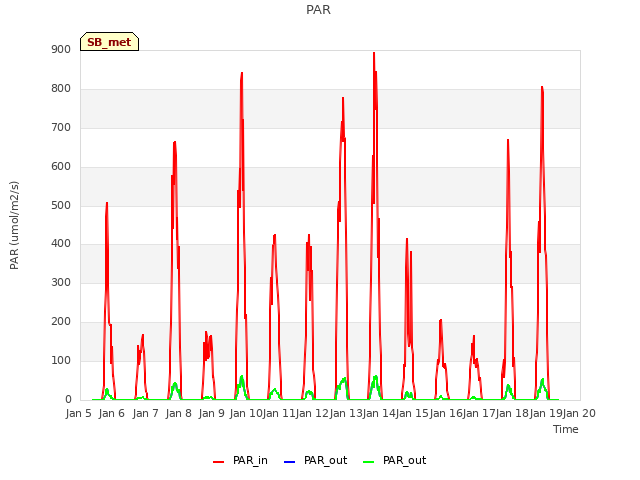
Task: Click the Jan 13 x-axis label
Action: tap(346, 413)
